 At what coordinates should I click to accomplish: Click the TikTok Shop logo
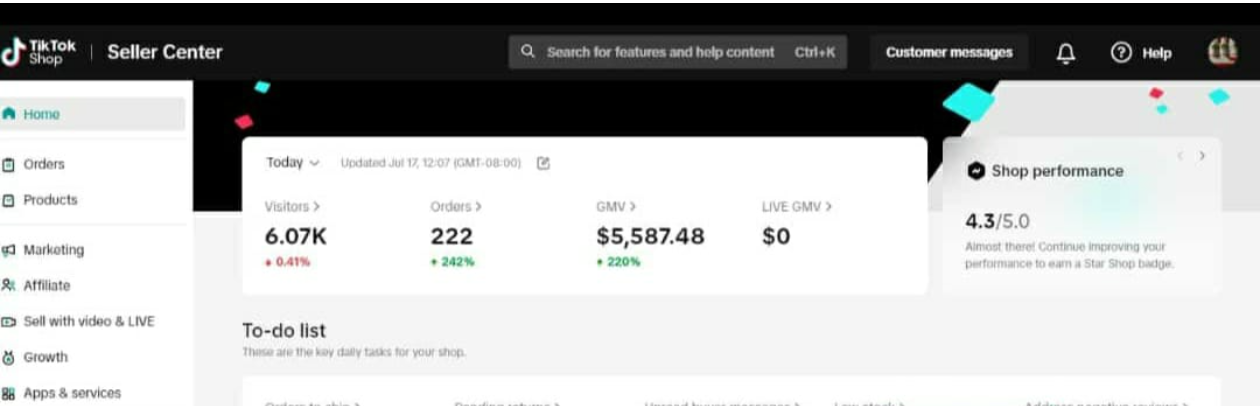pos(40,52)
